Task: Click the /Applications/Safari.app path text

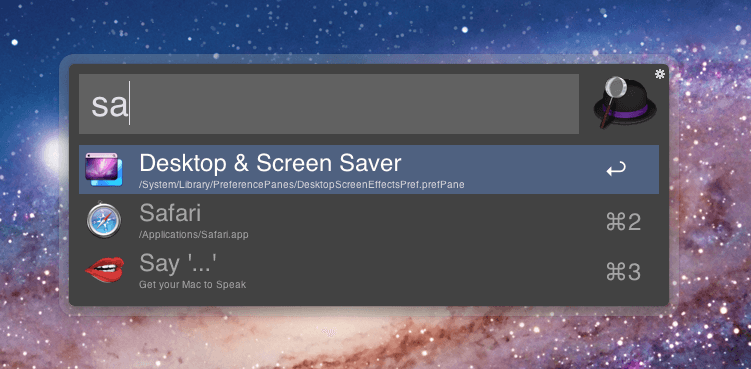Action: tap(193, 235)
